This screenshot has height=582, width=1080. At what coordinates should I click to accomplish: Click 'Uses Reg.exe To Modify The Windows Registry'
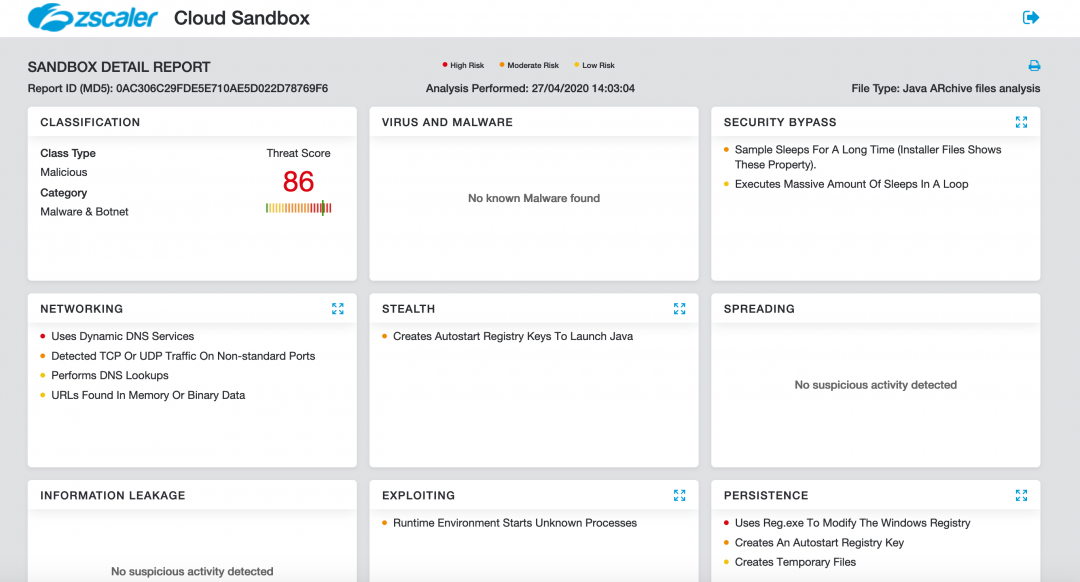click(x=852, y=523)
